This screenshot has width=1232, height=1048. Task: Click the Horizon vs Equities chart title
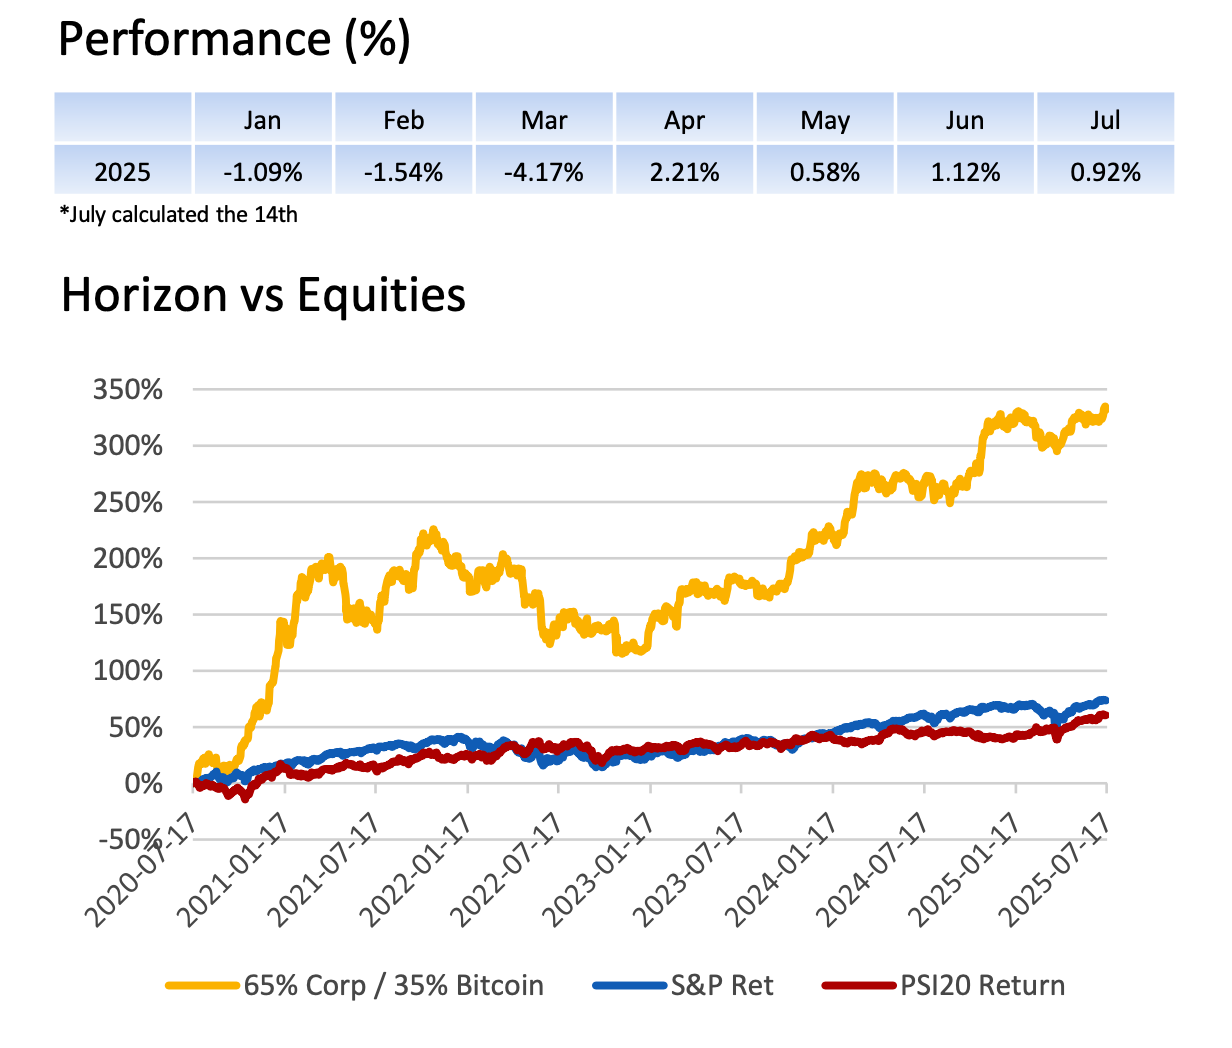pos(264,296)
